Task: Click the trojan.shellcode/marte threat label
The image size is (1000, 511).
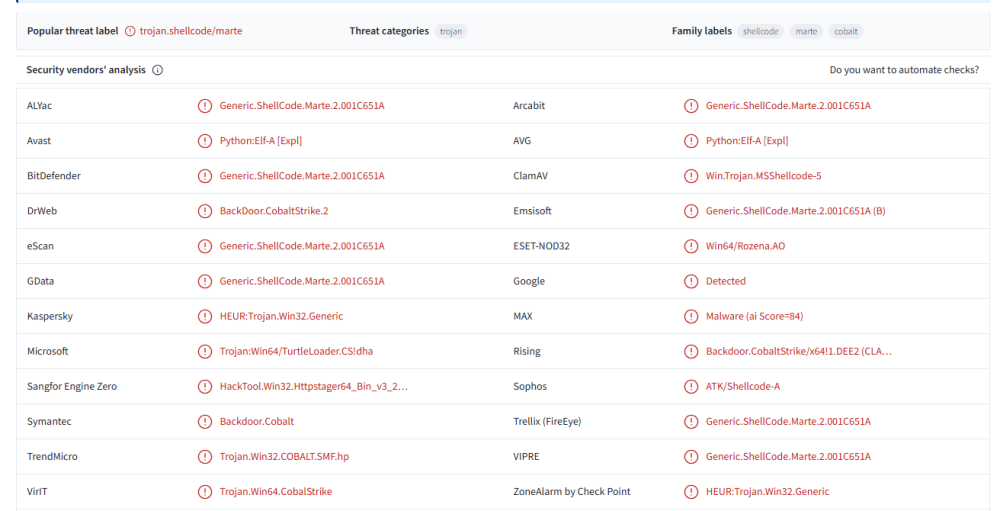Action: pyautogui.click(x=191, y=31)
